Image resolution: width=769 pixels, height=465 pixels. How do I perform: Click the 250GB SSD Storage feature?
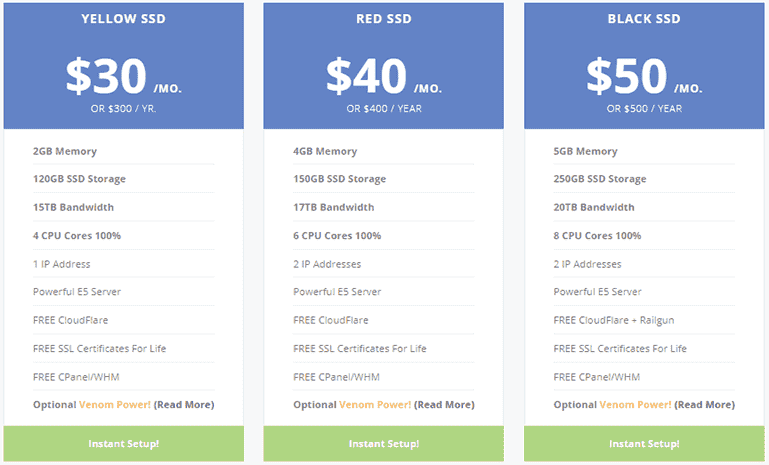tap(600, 179)
